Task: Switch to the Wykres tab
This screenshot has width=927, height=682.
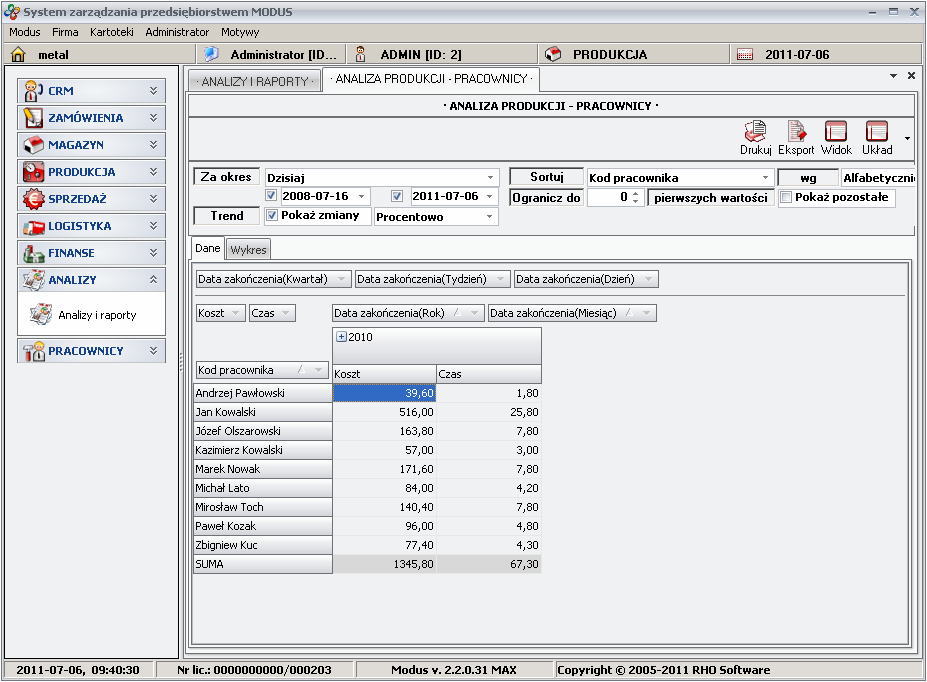Action: [x=248, y=249]
